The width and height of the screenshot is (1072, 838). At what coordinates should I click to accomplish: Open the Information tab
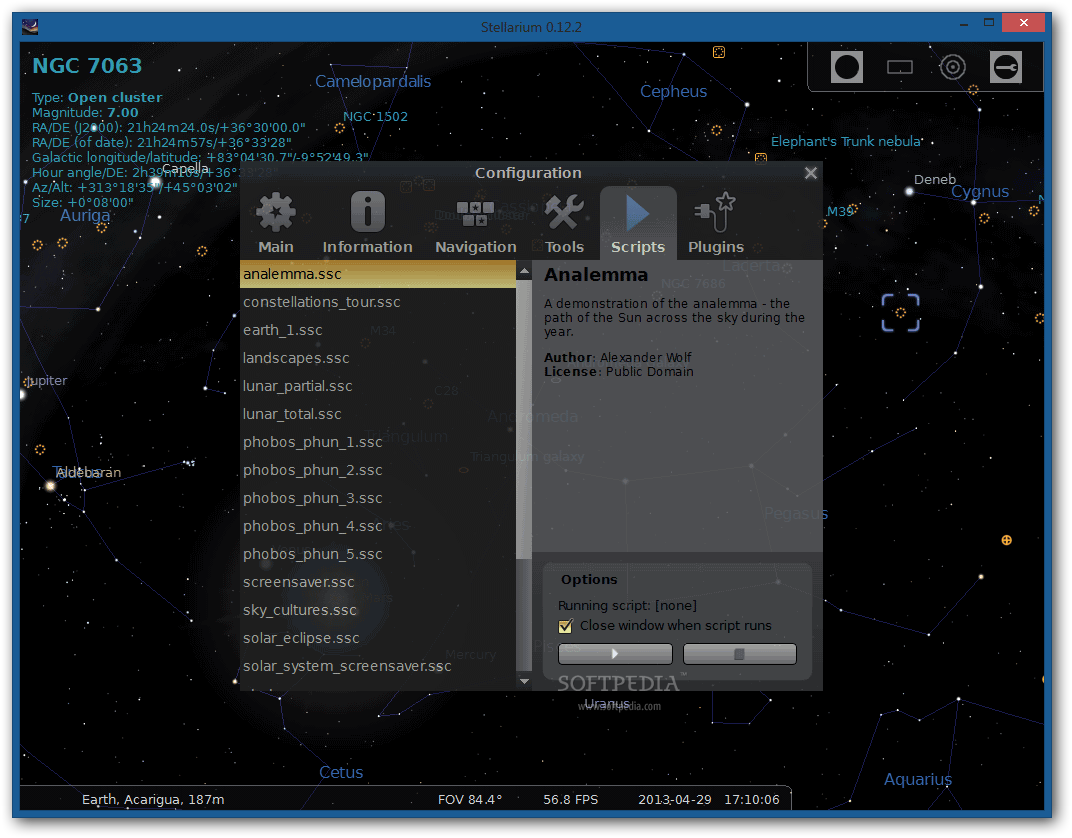(x=367, y=224)
